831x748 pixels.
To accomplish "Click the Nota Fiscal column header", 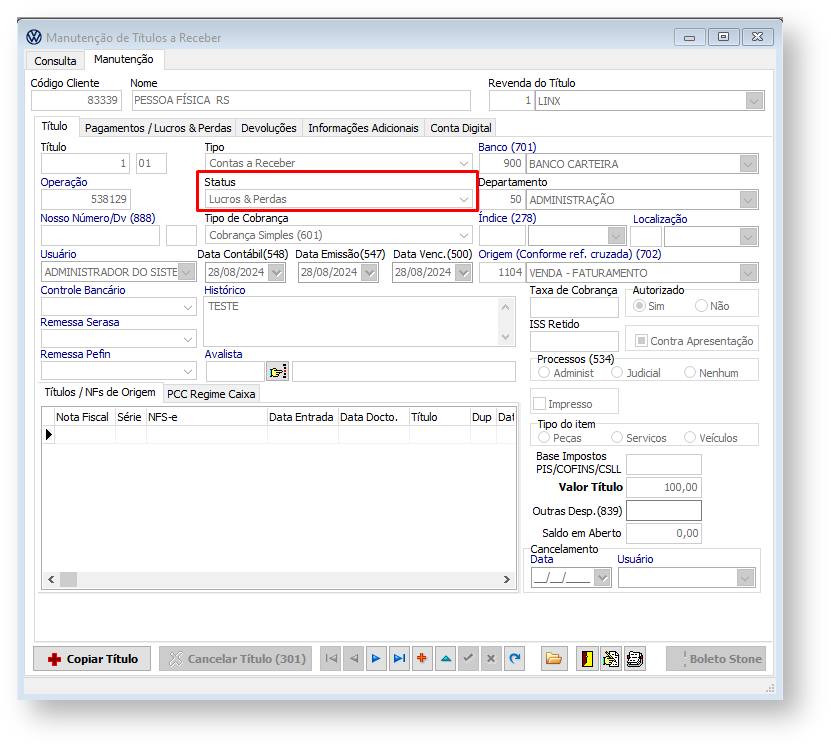I will [83, 417].
